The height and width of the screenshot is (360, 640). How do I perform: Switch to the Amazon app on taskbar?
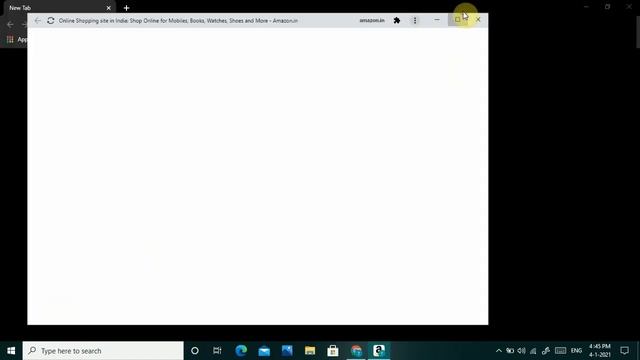(379, 351)
